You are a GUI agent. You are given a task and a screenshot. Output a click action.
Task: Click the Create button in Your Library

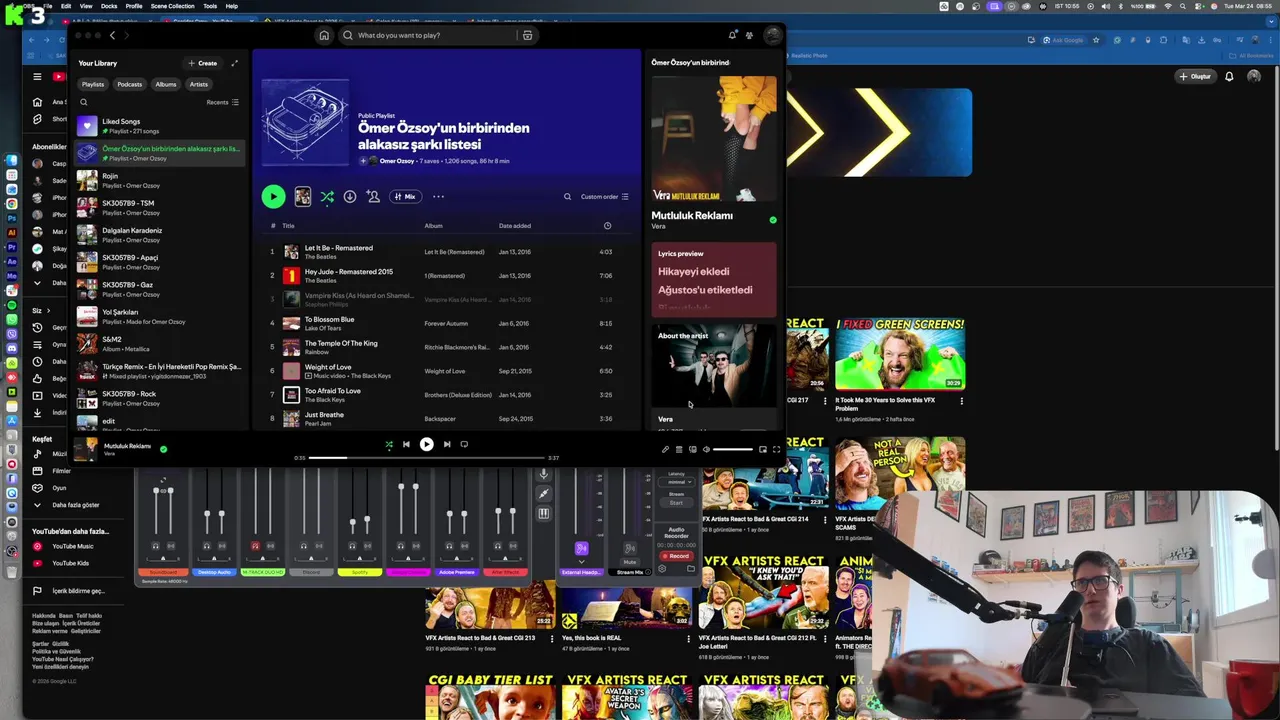click(202, 63)
